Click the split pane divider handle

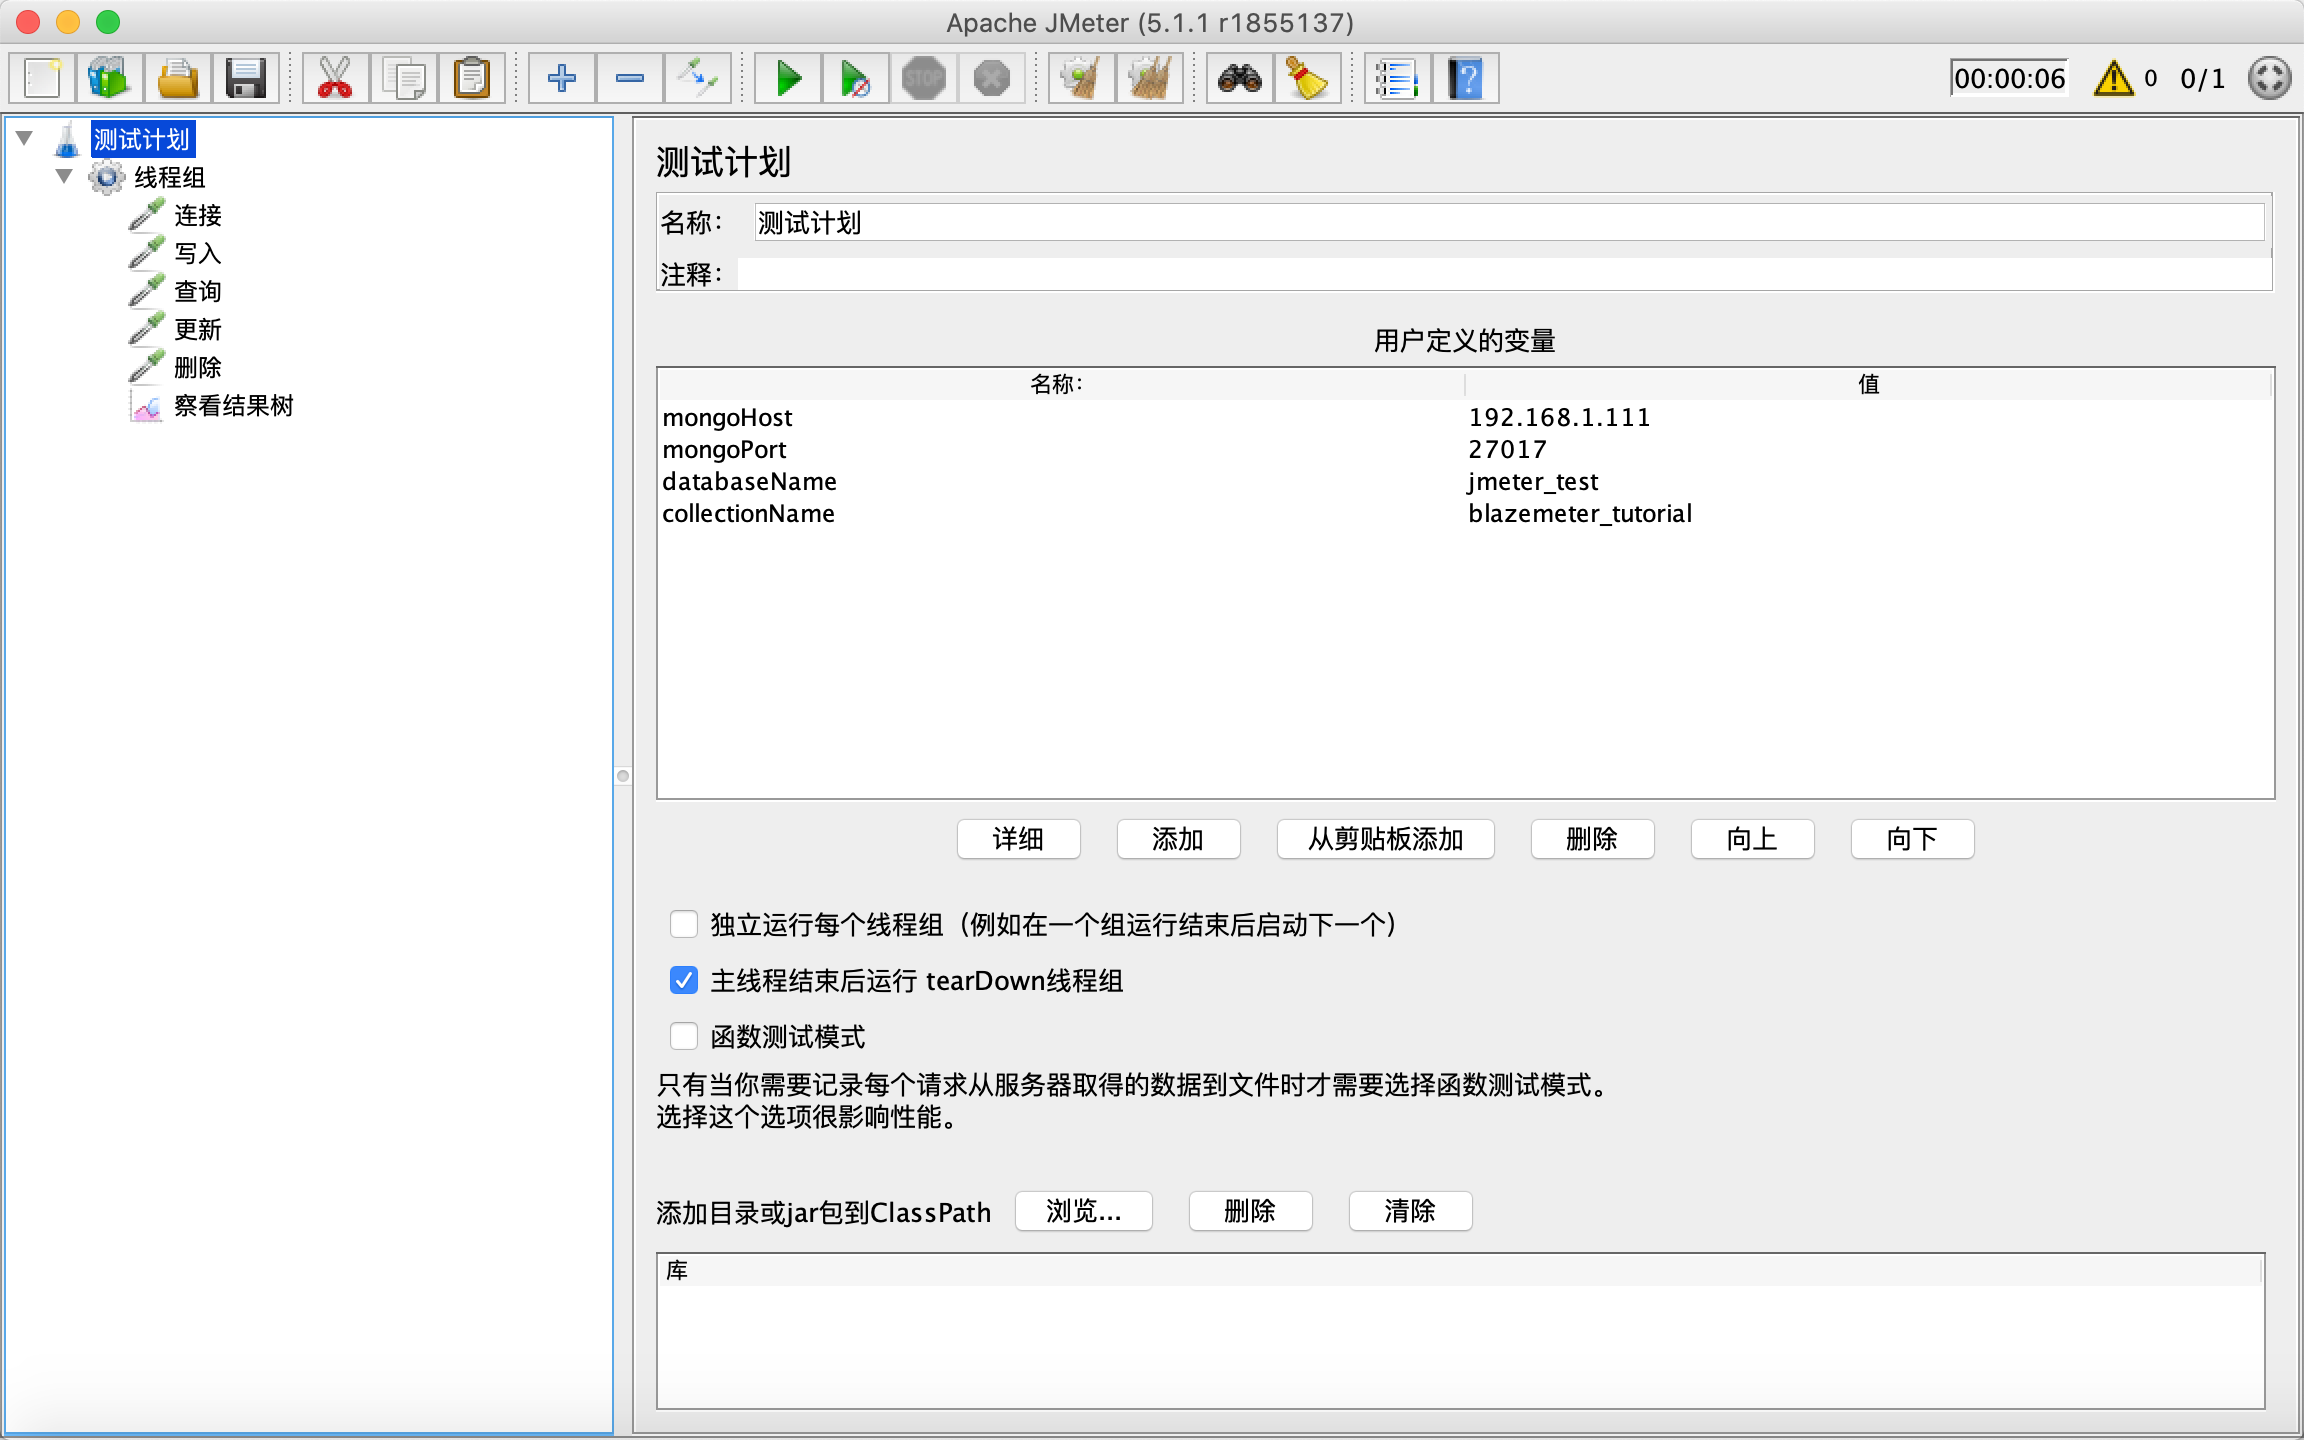coord(623,776)
